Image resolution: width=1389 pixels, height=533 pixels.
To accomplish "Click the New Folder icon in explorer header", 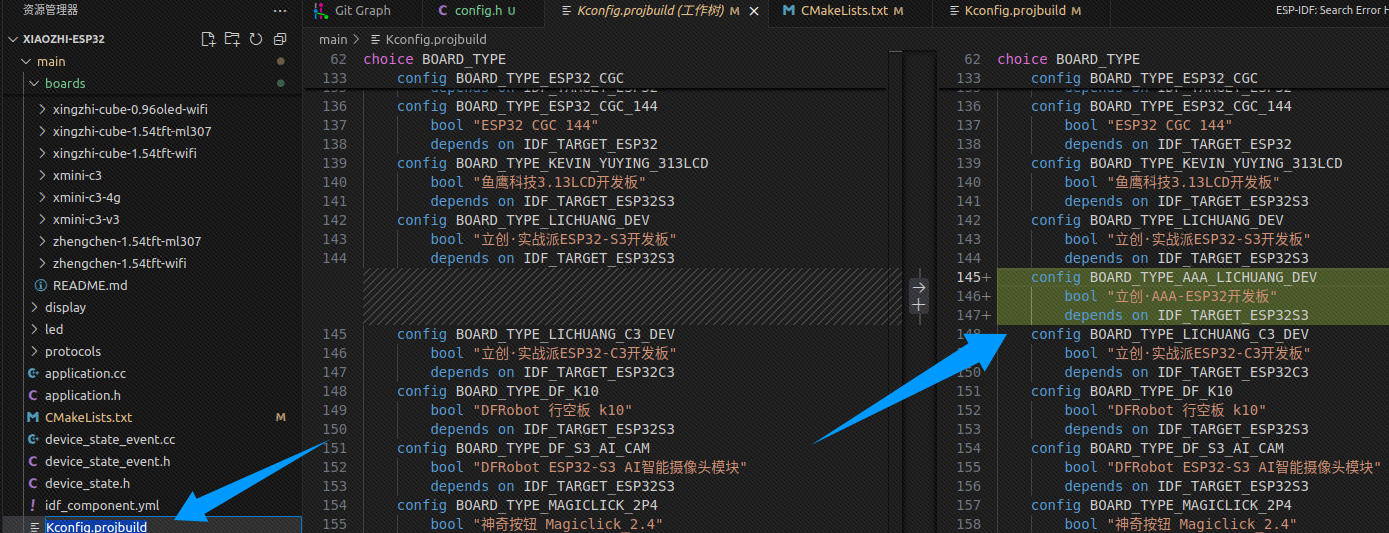I will tap(232, 39).
